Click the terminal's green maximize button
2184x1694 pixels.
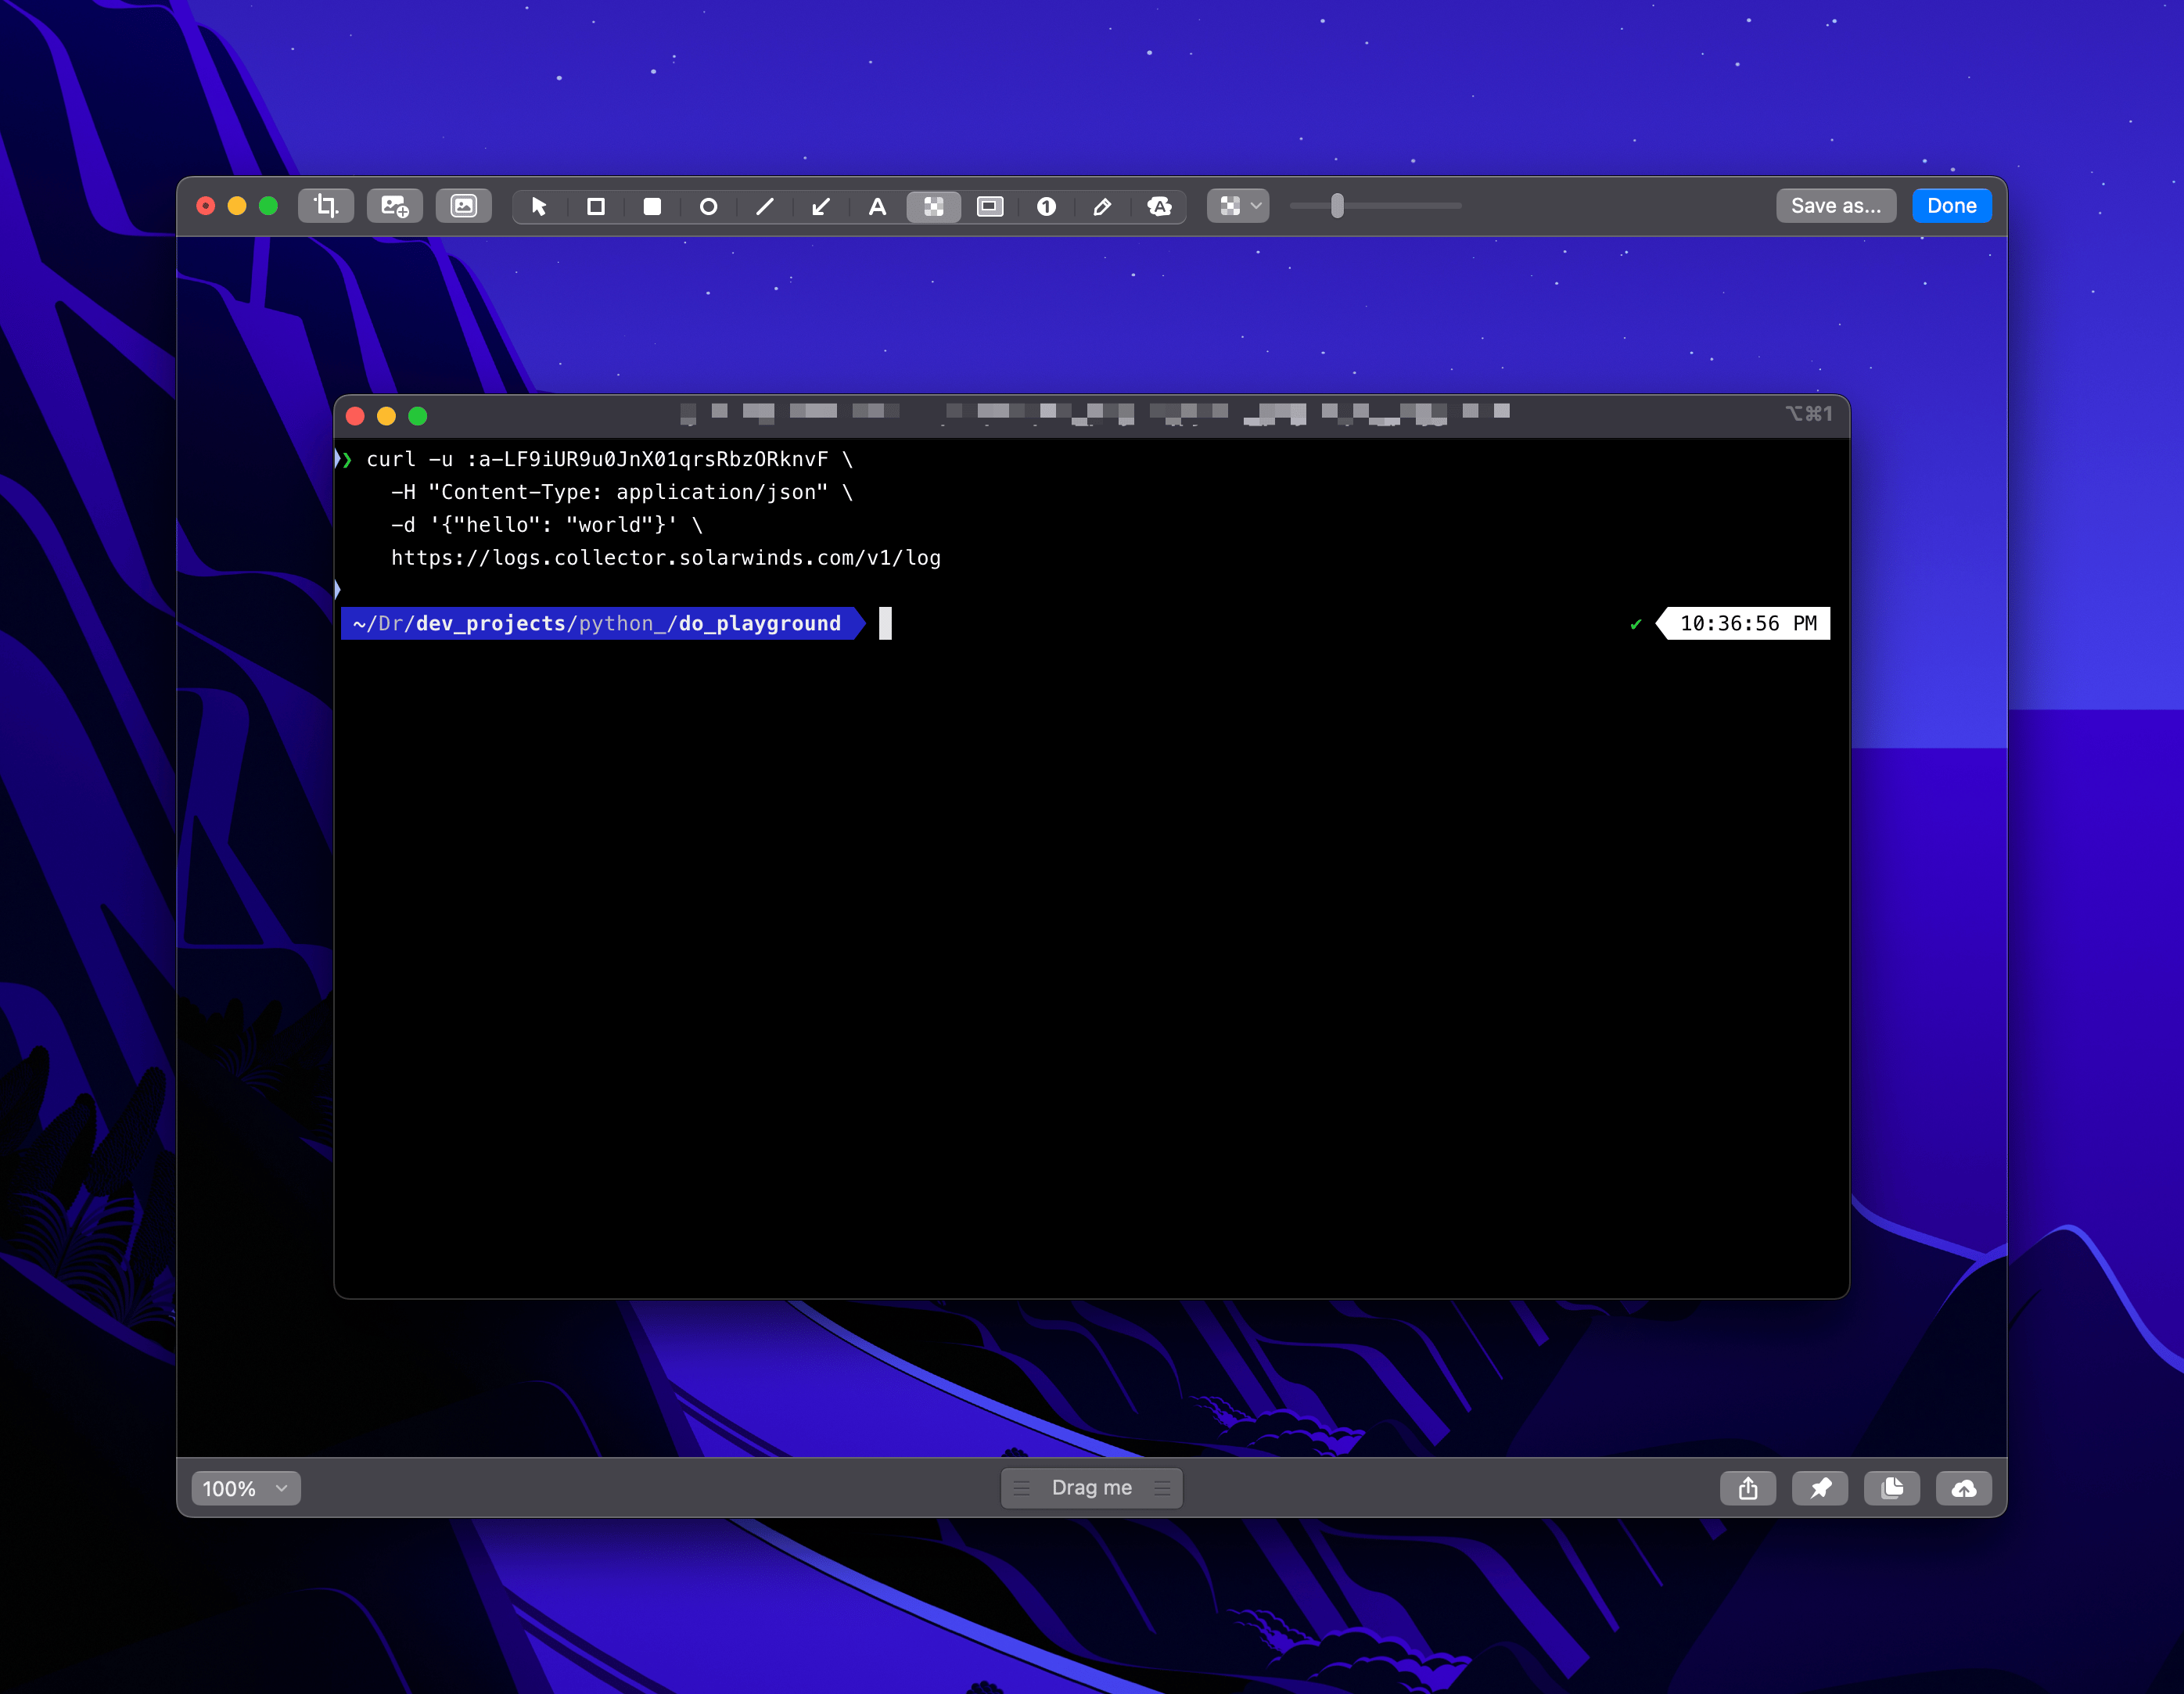[x=418, y=416]
